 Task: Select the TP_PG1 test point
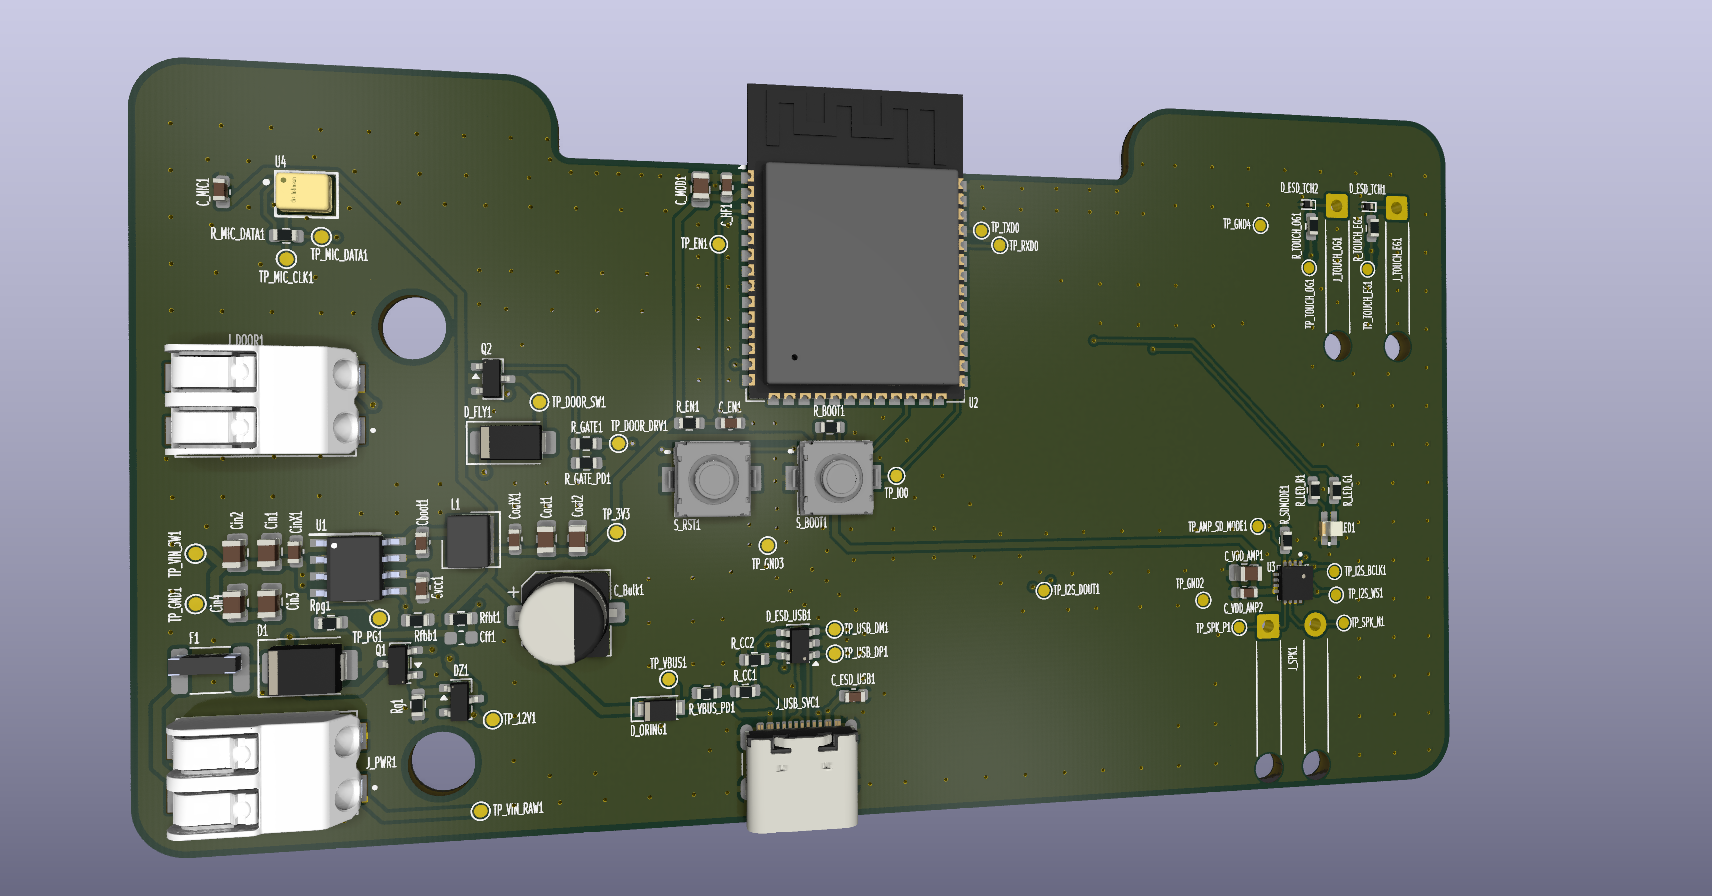pyautogui.click(x=379, y=619)
